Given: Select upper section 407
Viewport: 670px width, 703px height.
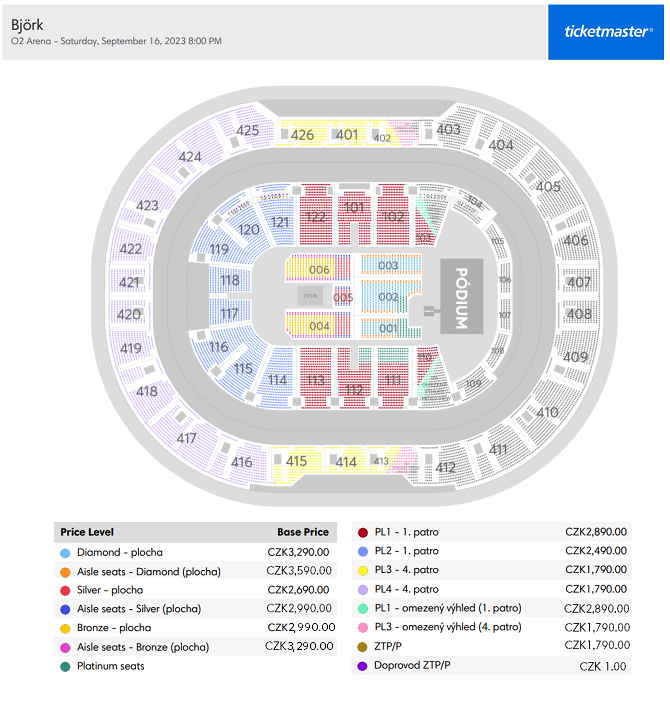Looking at the screenshot, I should pyautogui.click(x=579, y=282).
